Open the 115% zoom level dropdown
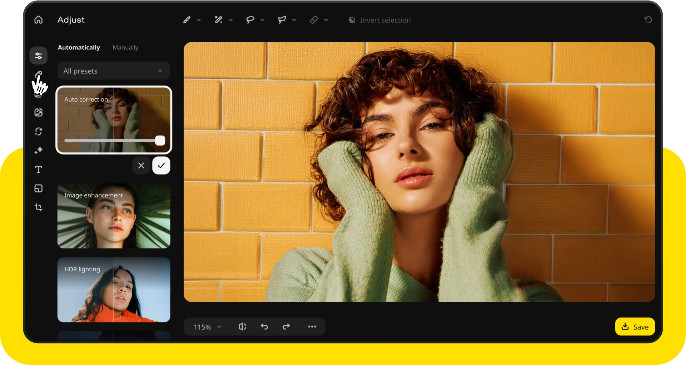This screenshot has width=686, height=365. coord(207,327)
